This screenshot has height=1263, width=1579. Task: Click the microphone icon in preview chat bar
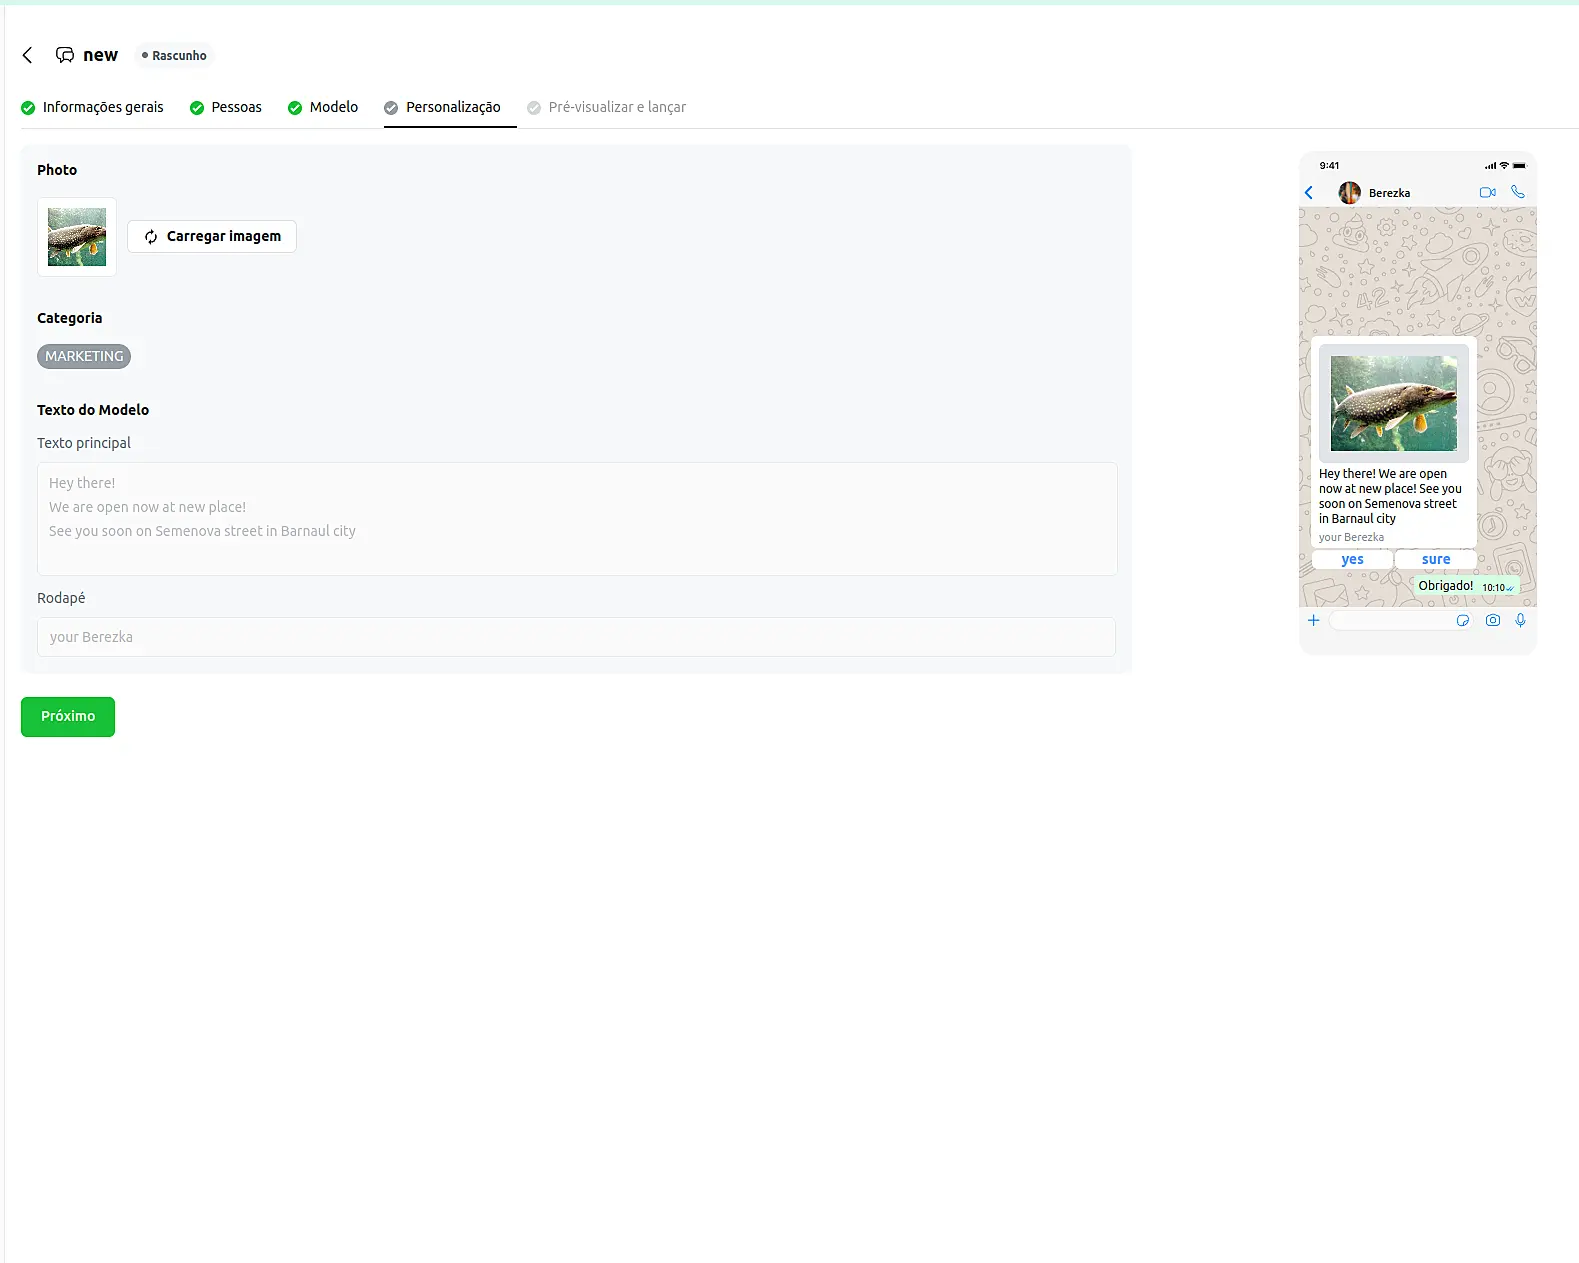tap(1521, 621)
